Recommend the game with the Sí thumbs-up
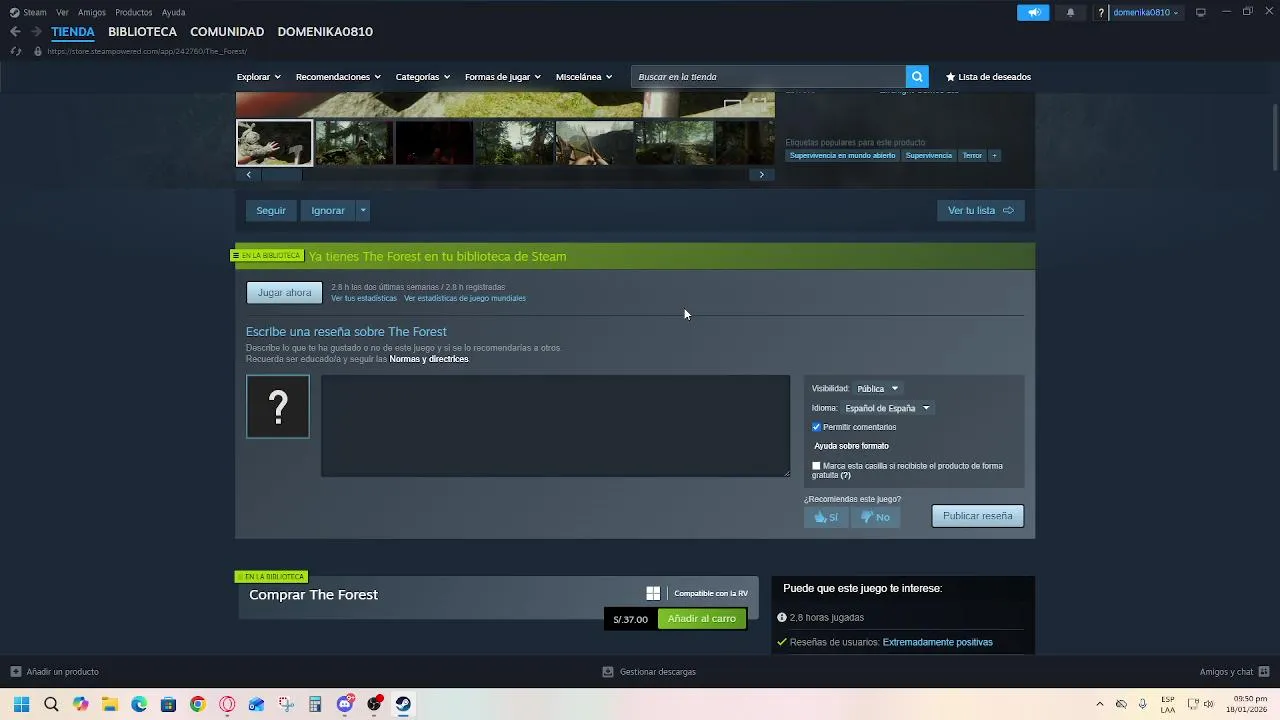The image size is (1280, 720). point(826,517)
